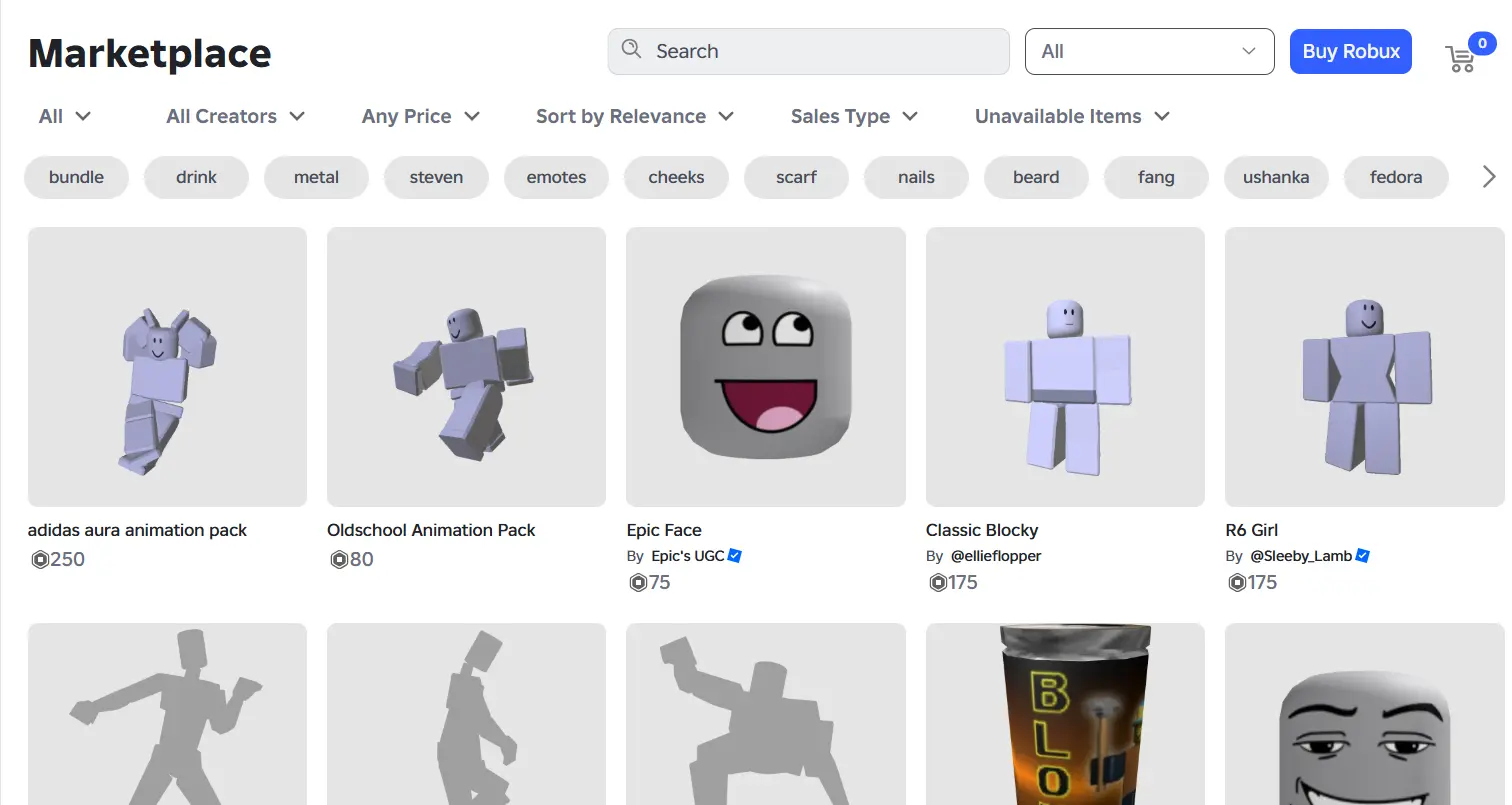Open the R6 Girl item thumbnail
Image resolution: width=1512 pixels, height=805 pixels.
[1364, 366]
